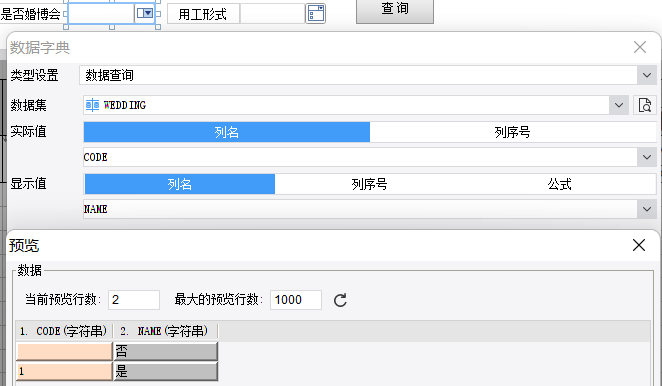Expand the WEDDING dataset dropdown
Screen dimensions: 662x386
point(619,105)
